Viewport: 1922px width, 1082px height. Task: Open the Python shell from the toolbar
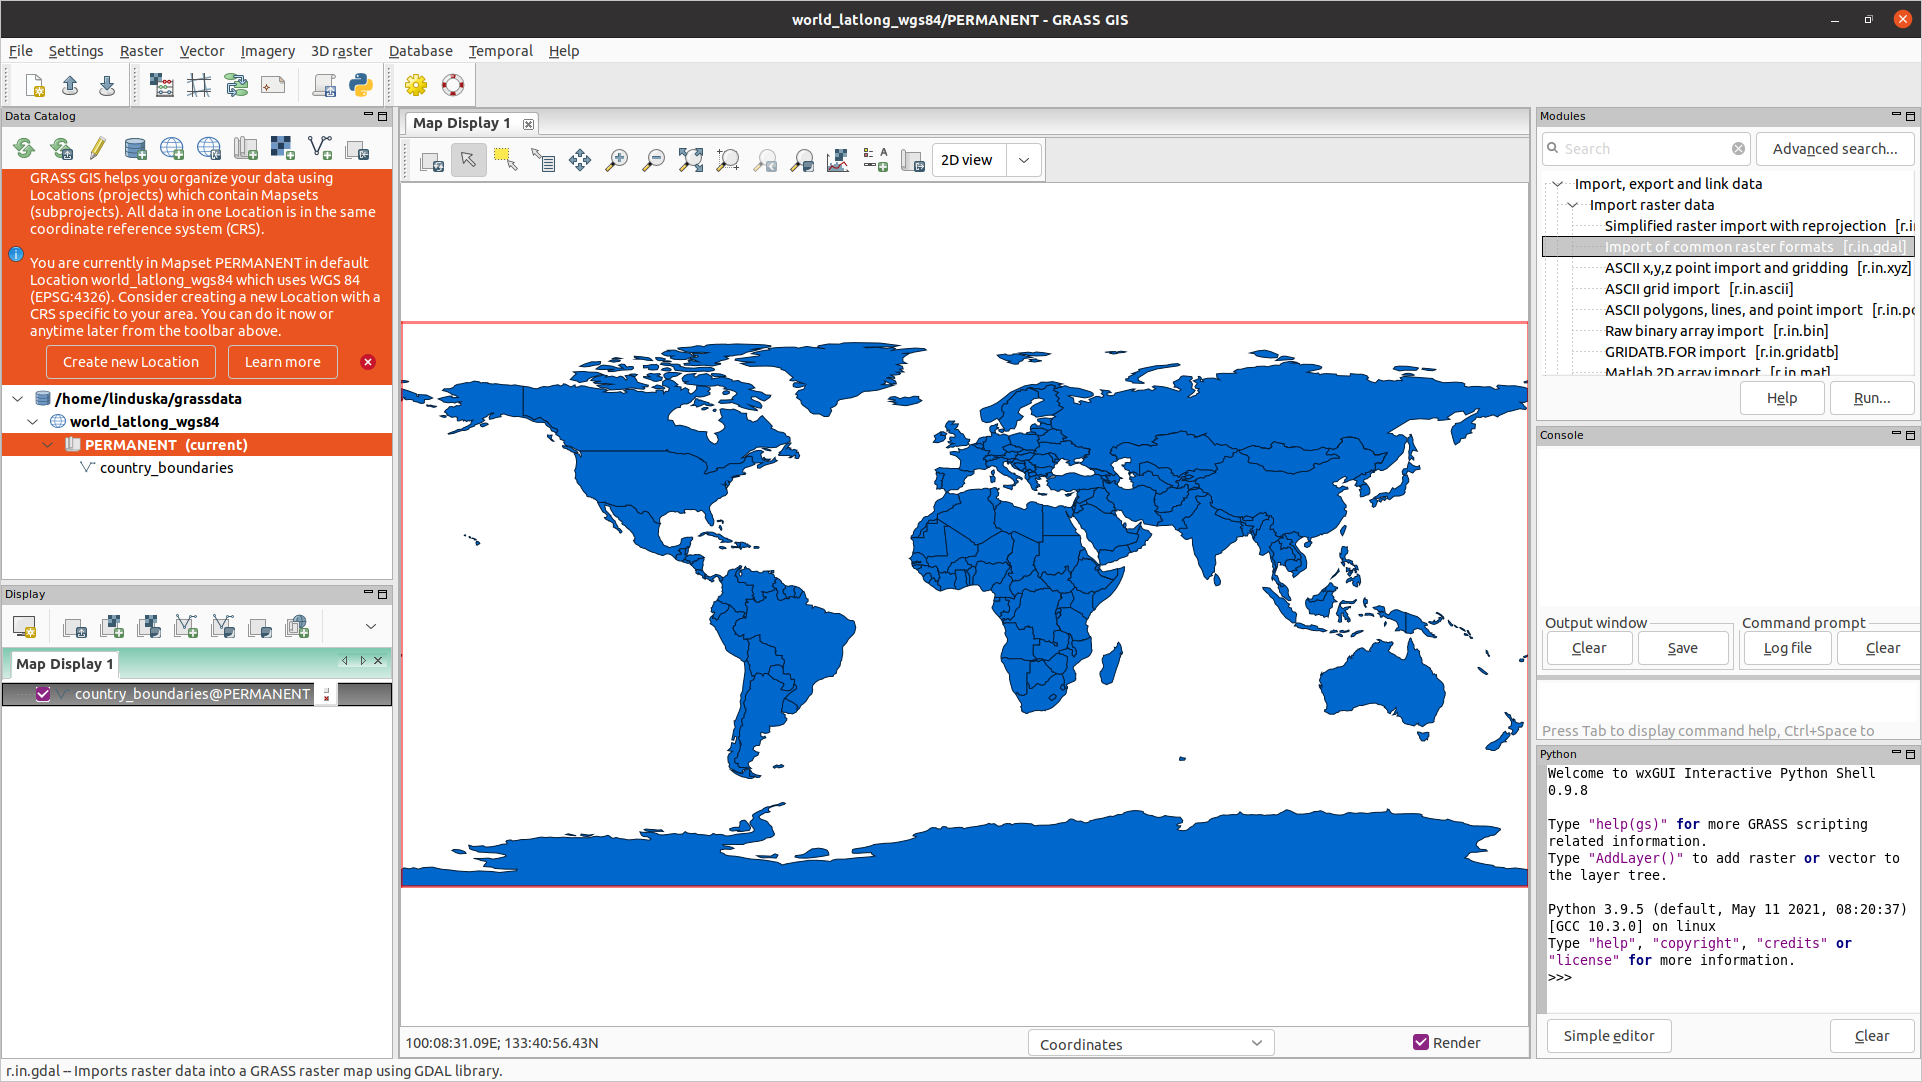coord(361,85)
